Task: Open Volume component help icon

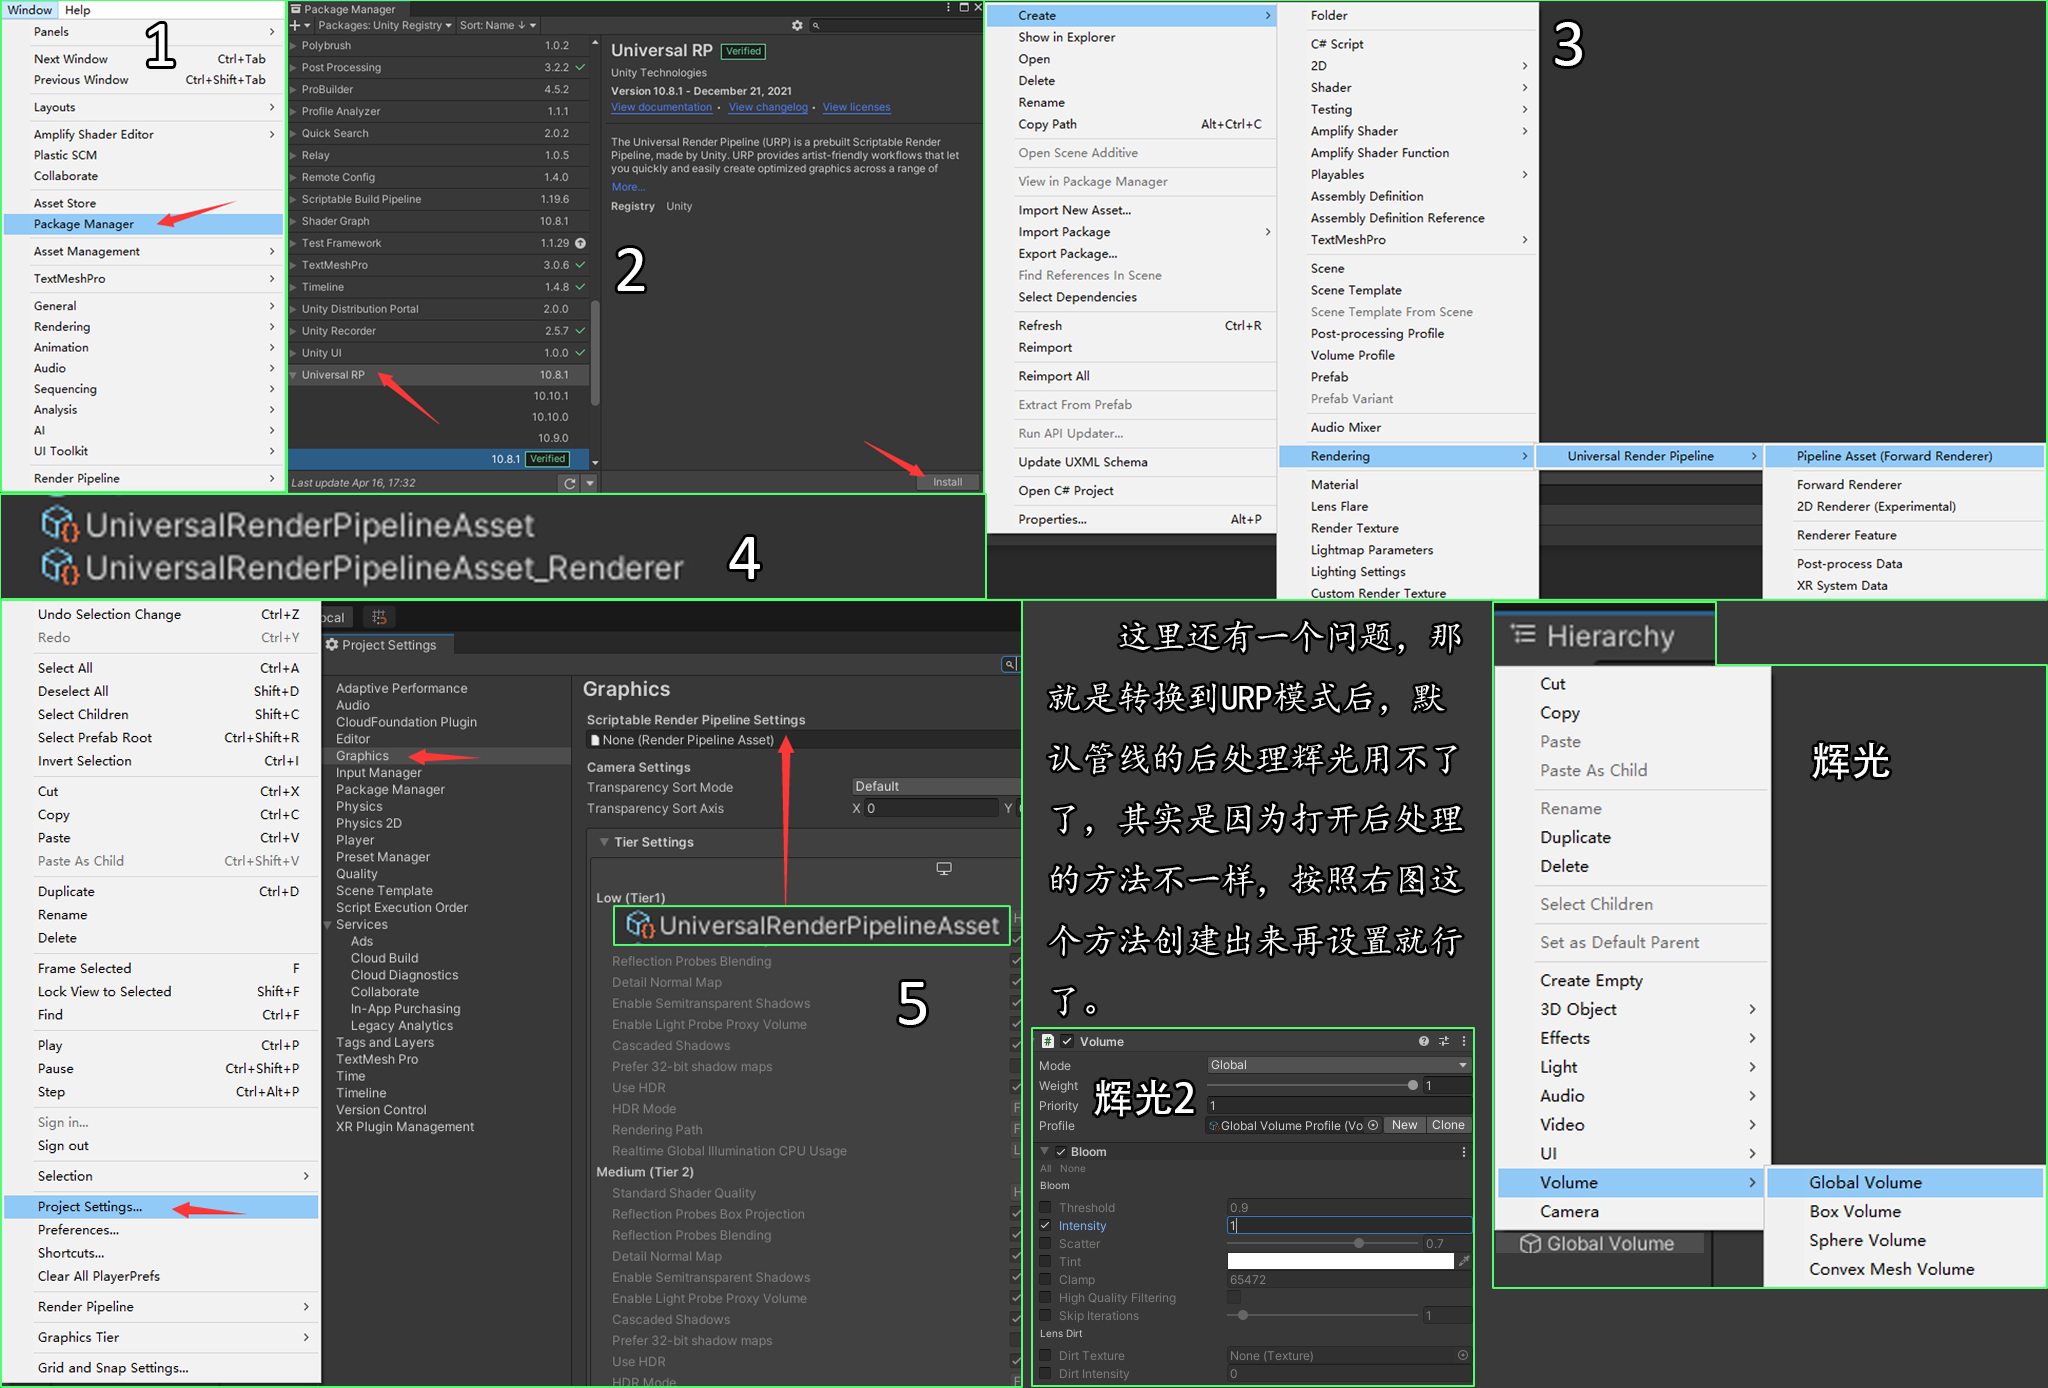Action: click(1423, 1041)
